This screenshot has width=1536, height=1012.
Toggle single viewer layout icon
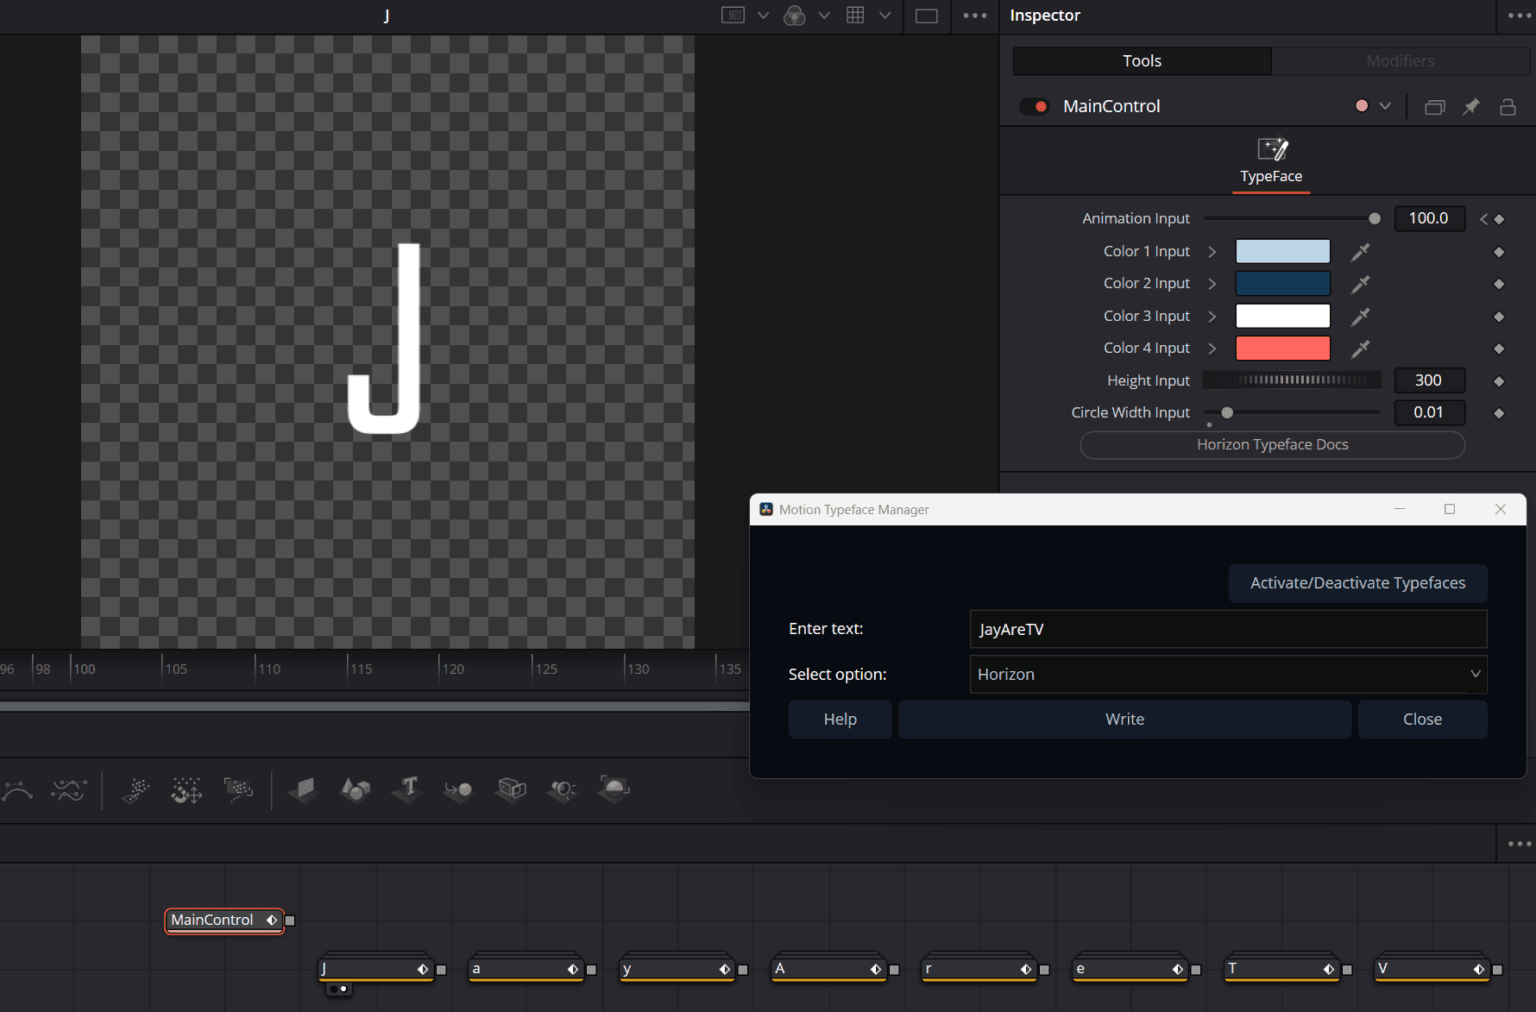[x=927, y=15]
